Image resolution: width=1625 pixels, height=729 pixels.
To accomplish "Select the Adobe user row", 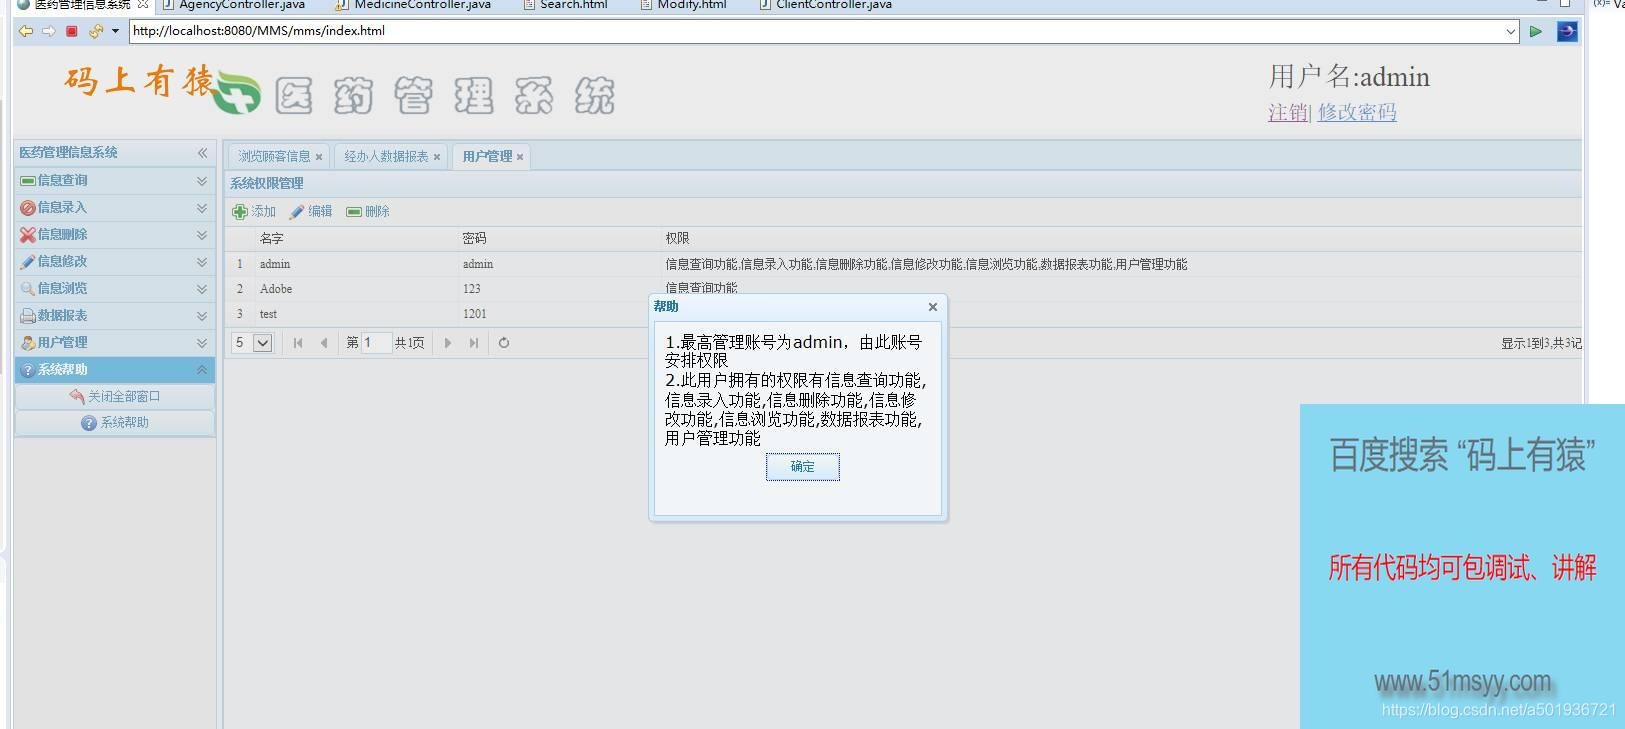I will [x=903, y=289].
